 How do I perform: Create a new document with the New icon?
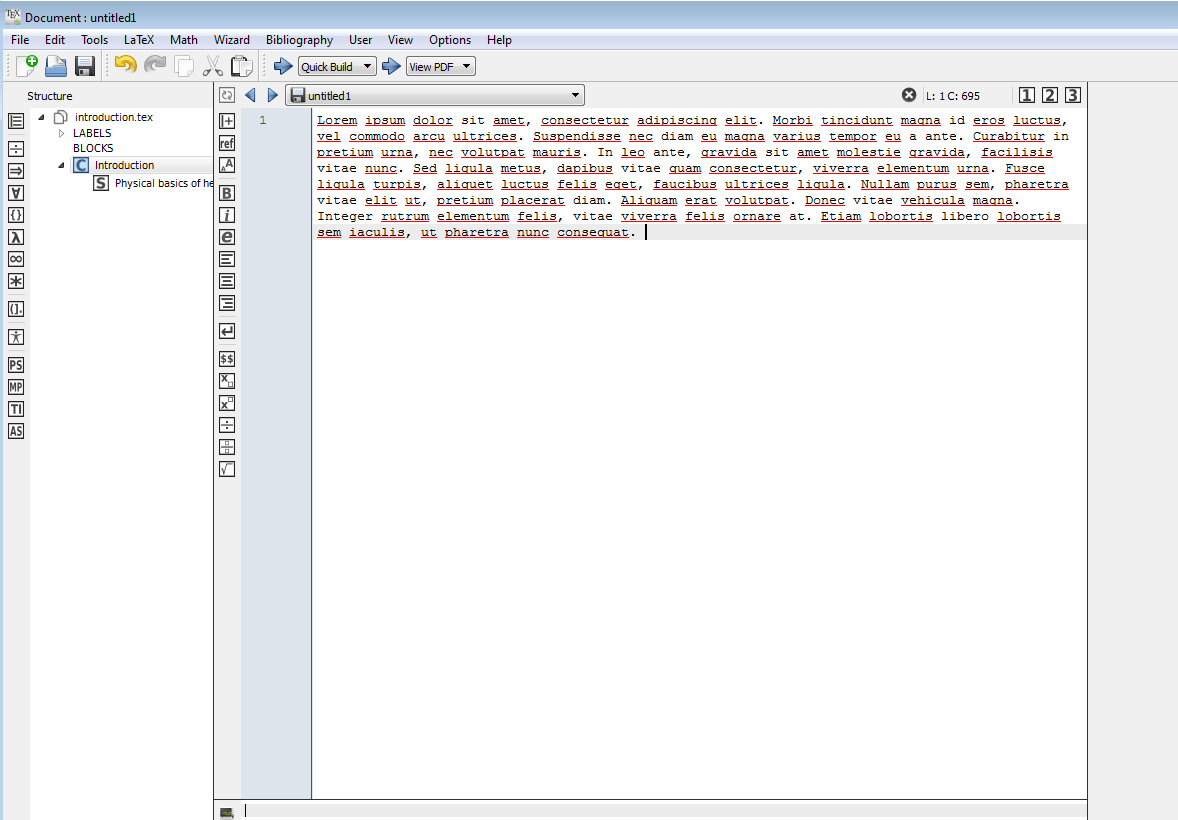click(x=26, y=66)
